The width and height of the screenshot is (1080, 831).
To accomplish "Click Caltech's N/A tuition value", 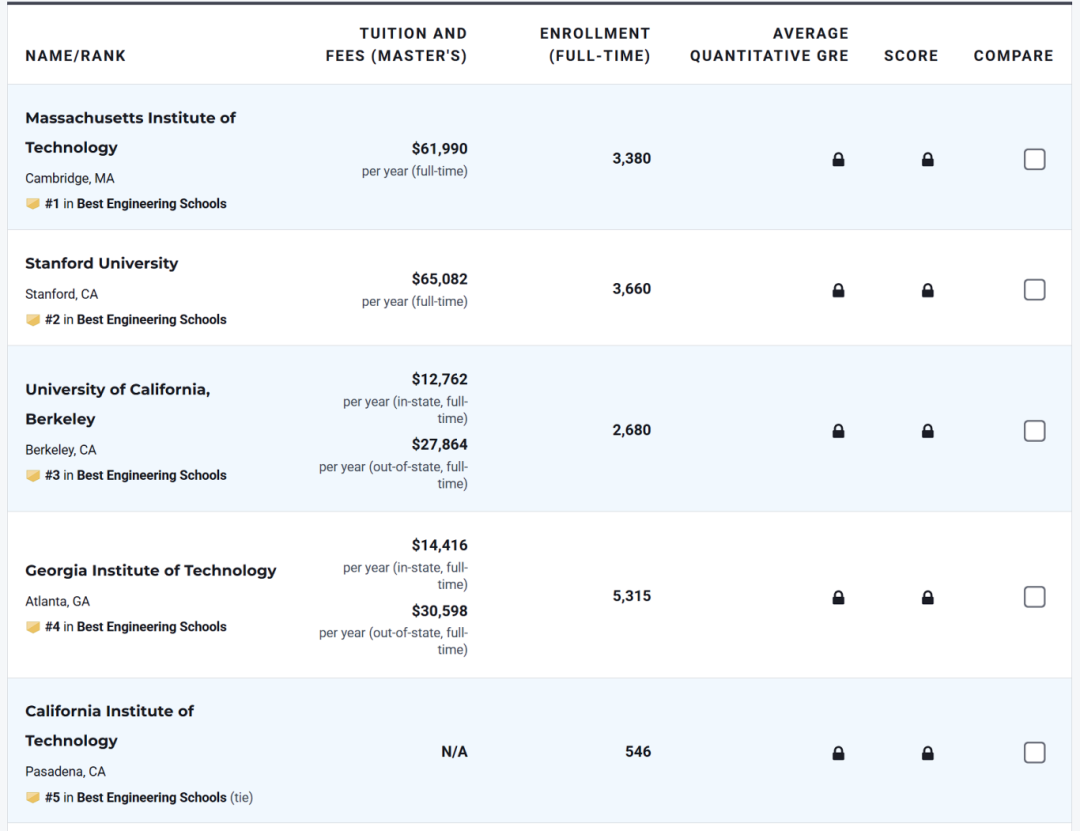I will point(454,752).
